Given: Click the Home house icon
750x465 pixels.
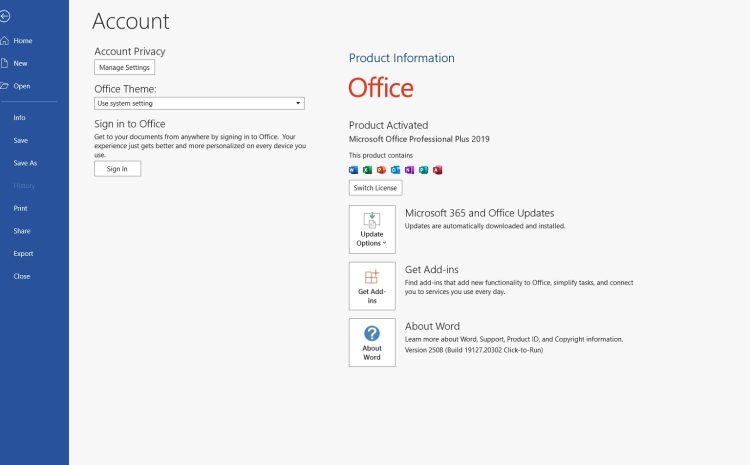Looking at the screenshot, I should click(x=5, y=41).
